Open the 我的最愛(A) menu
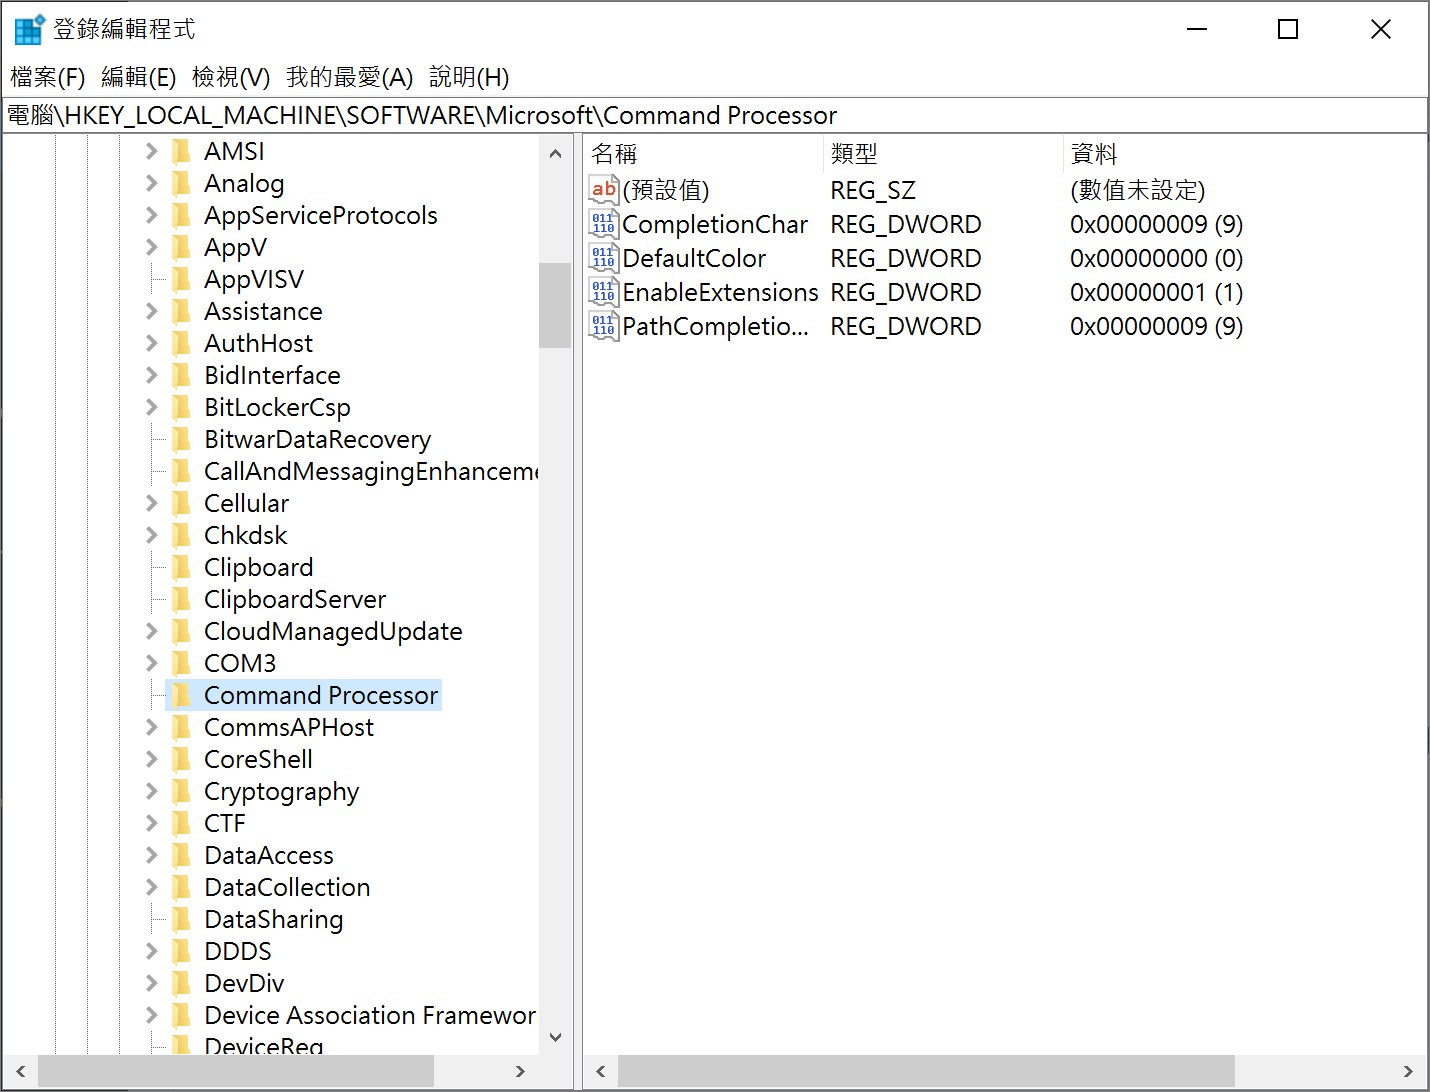The image size is (1430, 1092). [x=349, y=77]
